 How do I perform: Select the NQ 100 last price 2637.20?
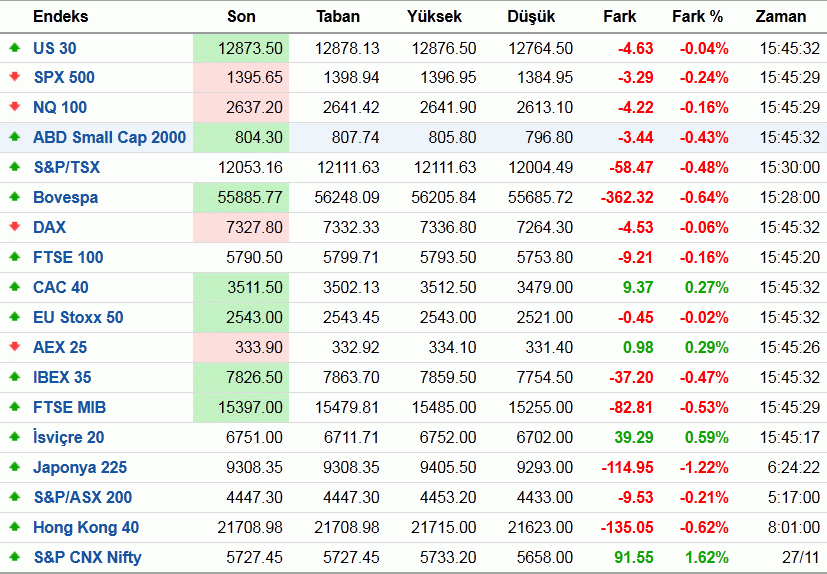coord(255,108)
